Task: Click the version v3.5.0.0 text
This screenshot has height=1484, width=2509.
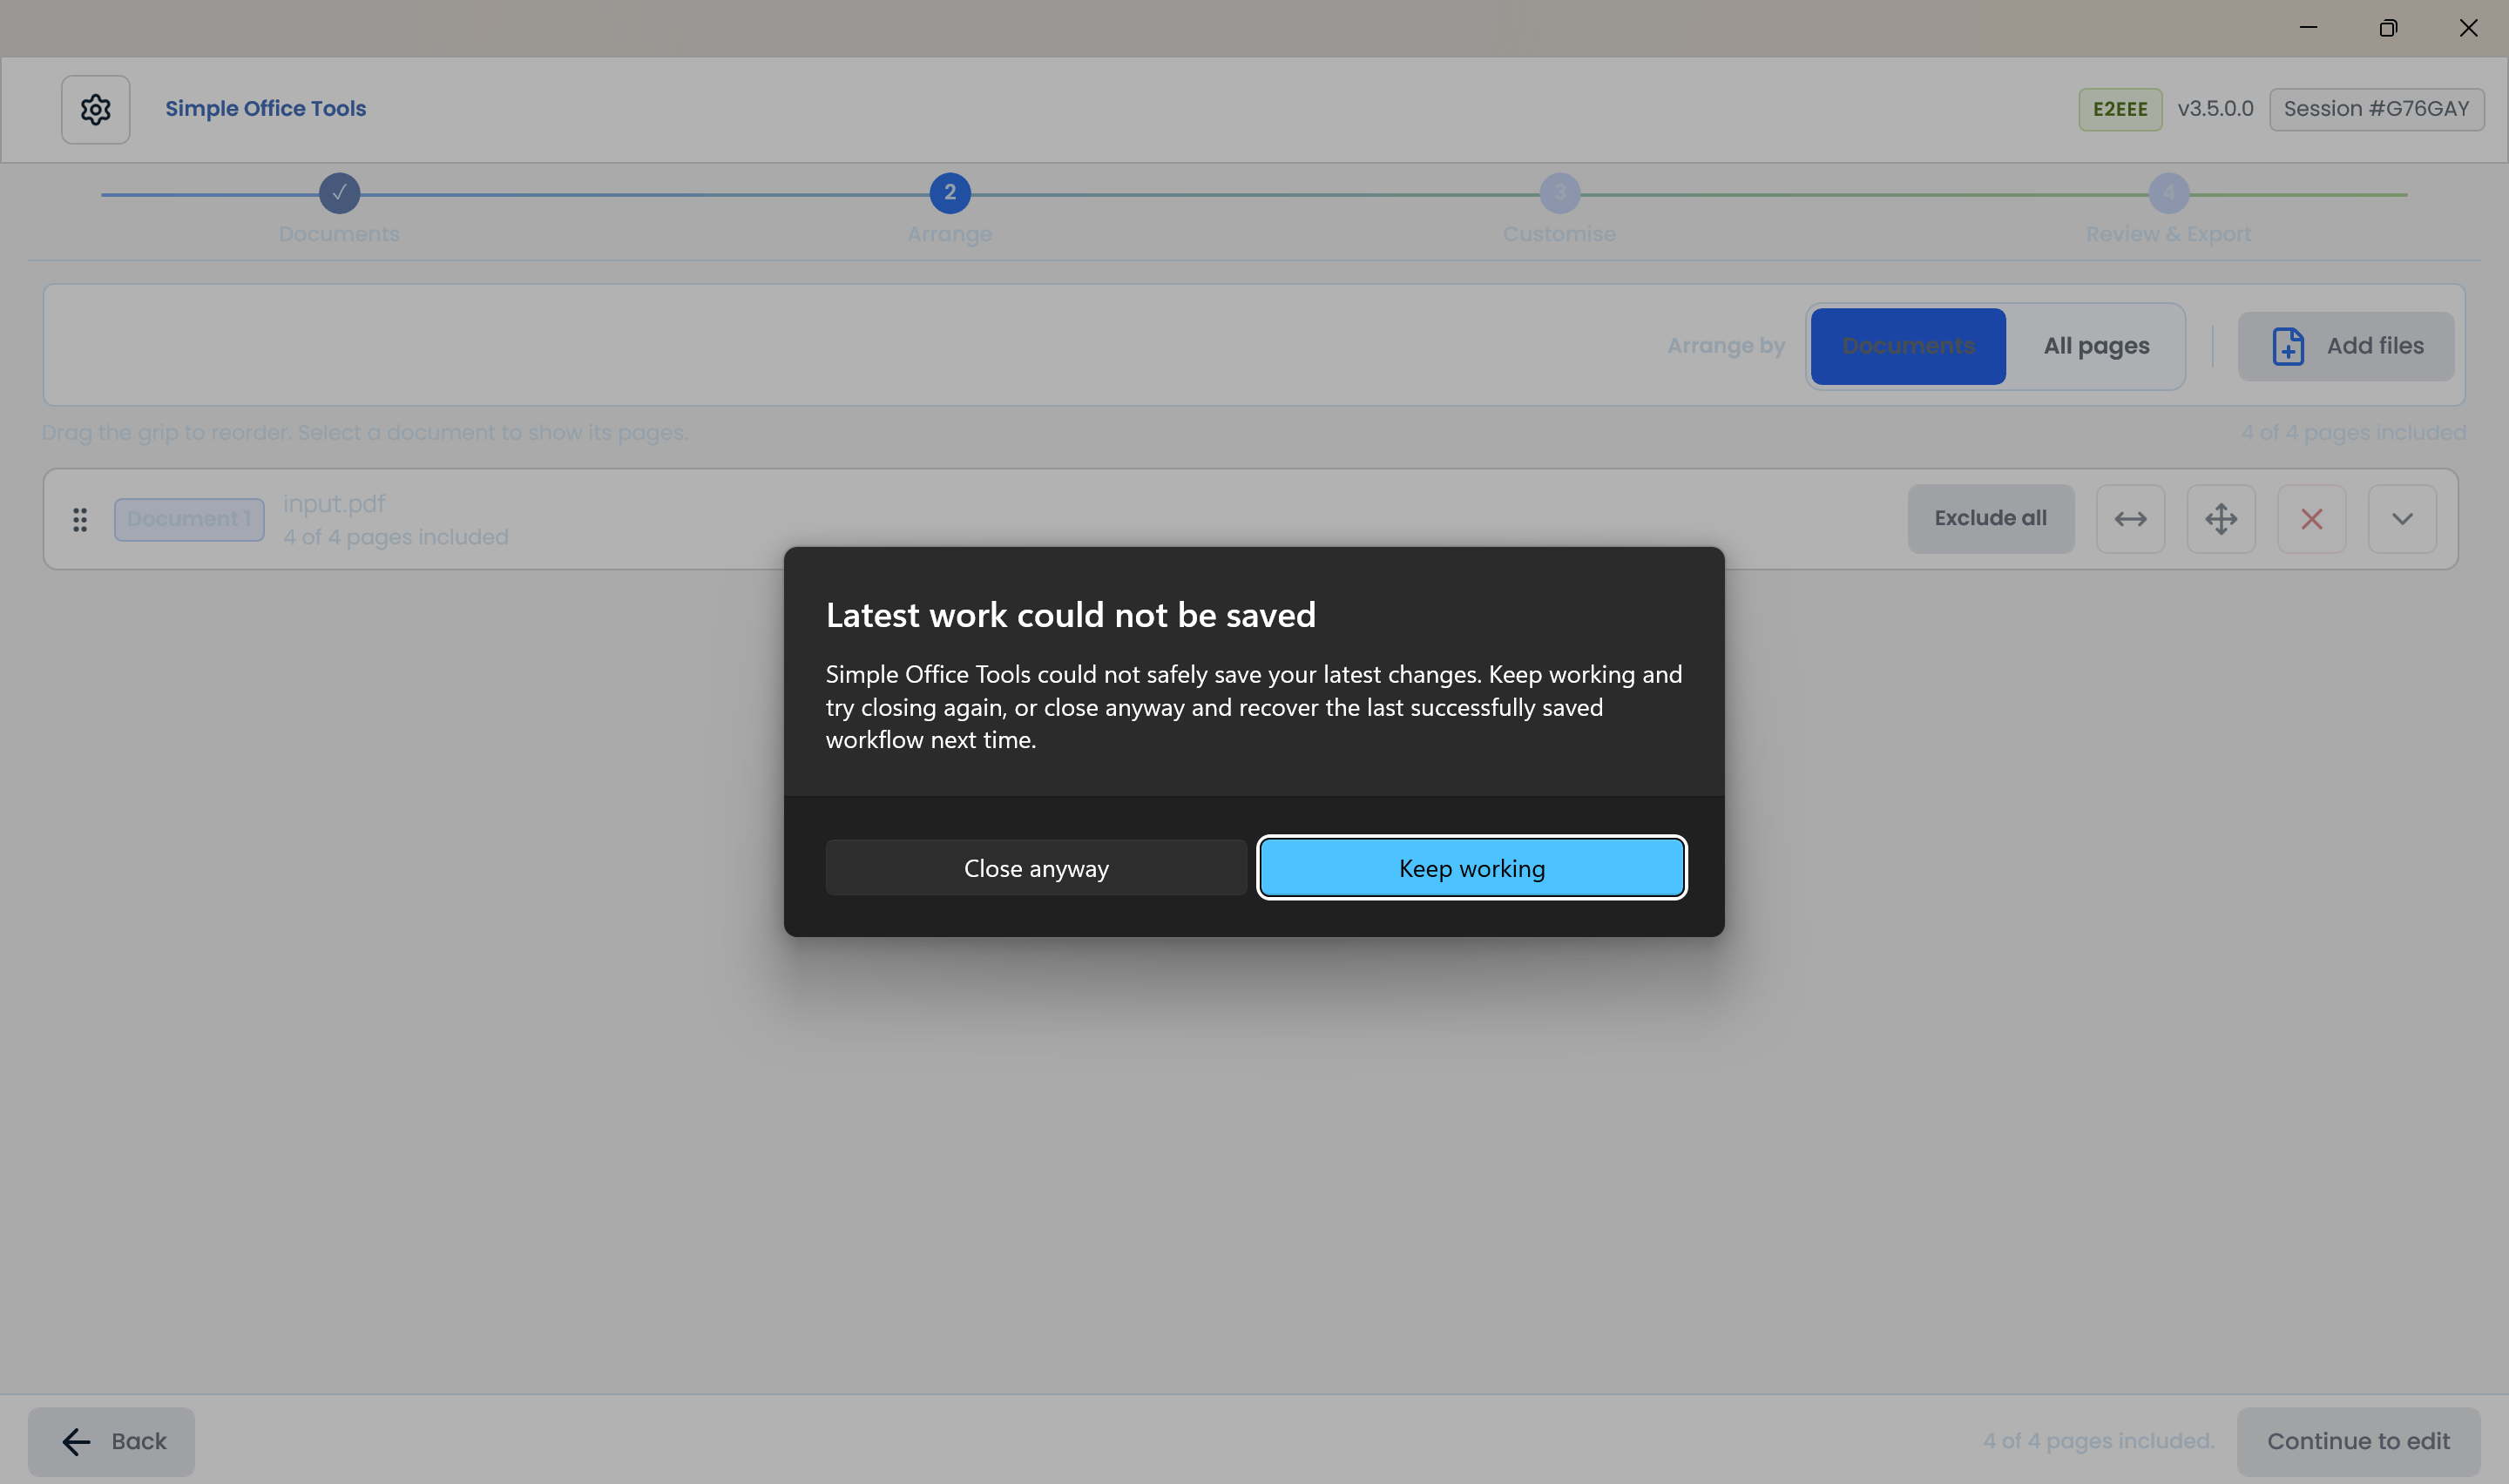Action: coord(2215,109)
